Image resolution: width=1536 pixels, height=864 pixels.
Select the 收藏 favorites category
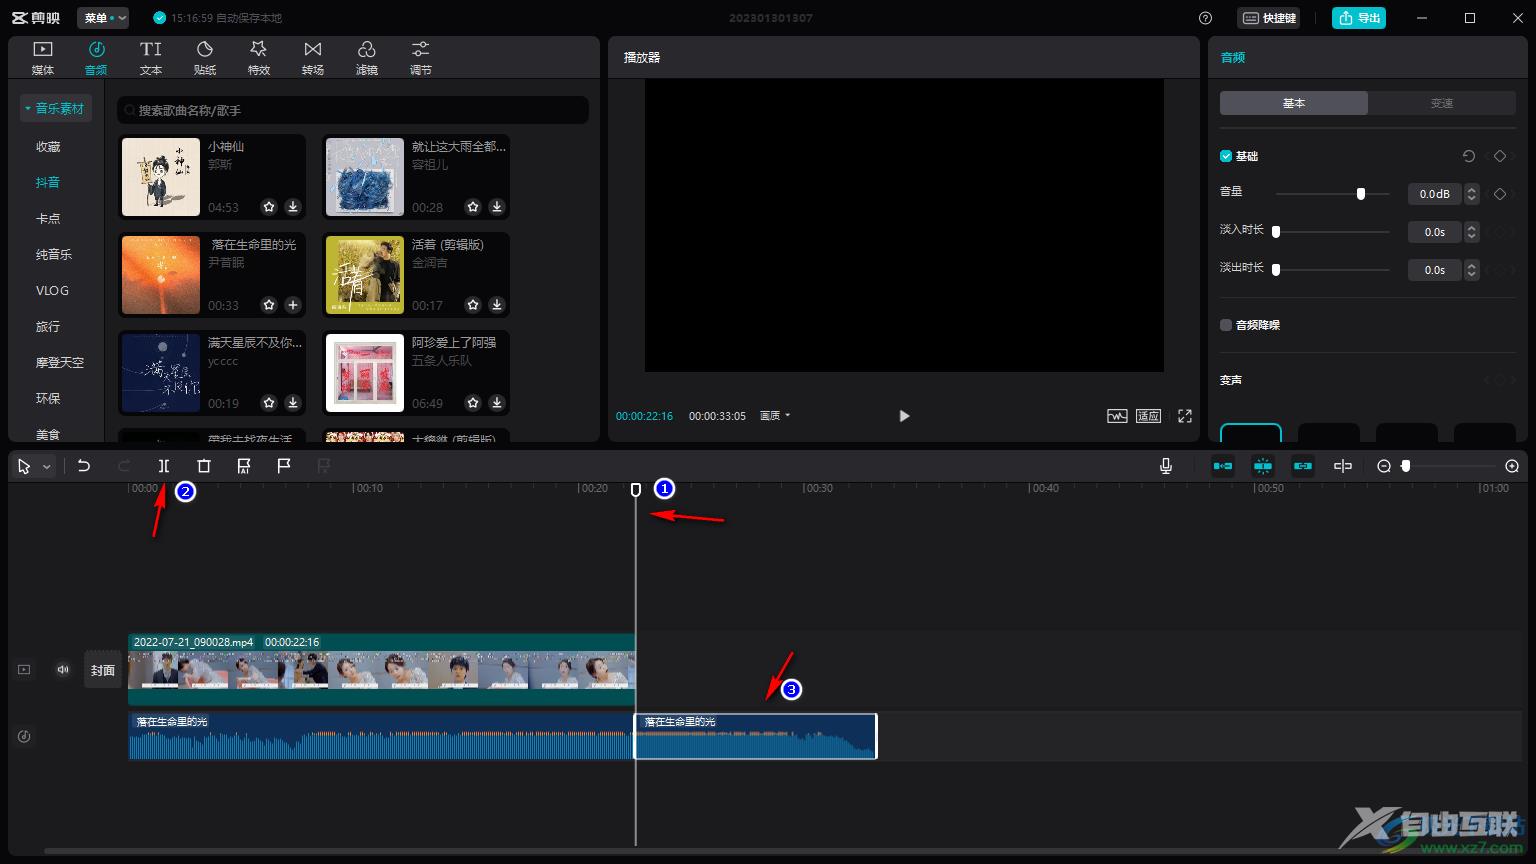(x=48, y=146)
